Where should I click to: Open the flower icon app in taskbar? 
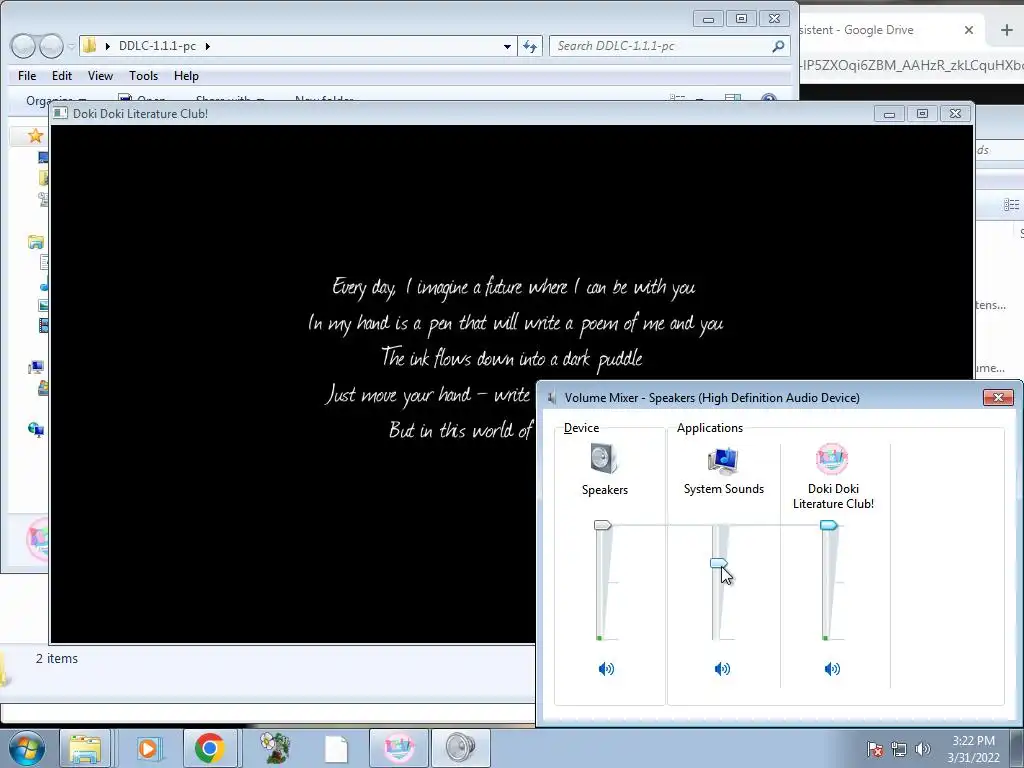274,748
